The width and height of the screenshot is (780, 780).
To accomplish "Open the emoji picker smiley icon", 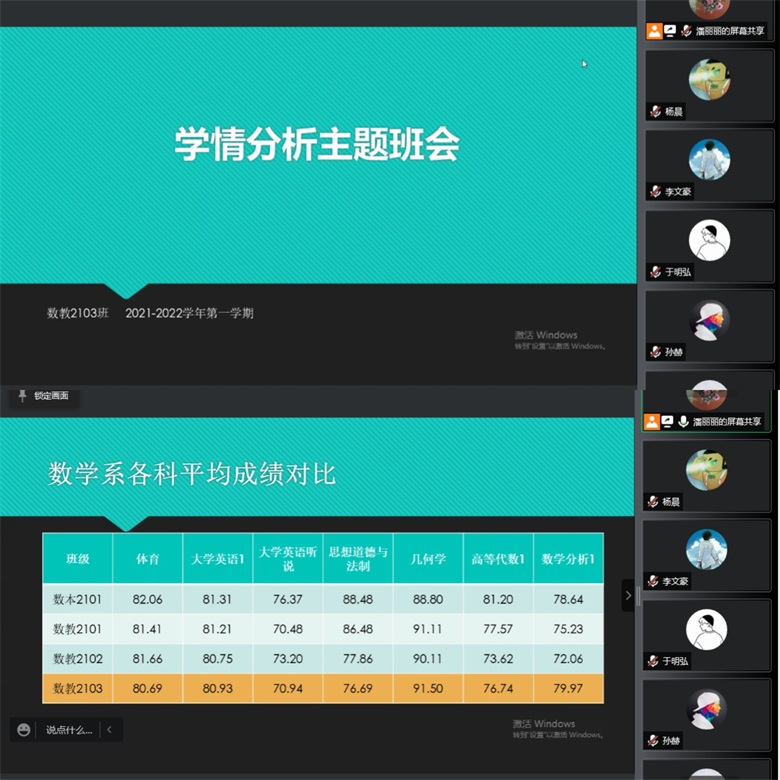I will pyautogui.click(x=24, y=730).
